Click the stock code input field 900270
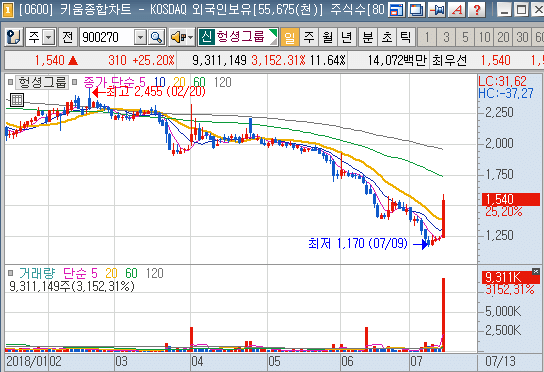Image resolution: width=544 pixels, height=372 pixels. click(x=107, y=37)
